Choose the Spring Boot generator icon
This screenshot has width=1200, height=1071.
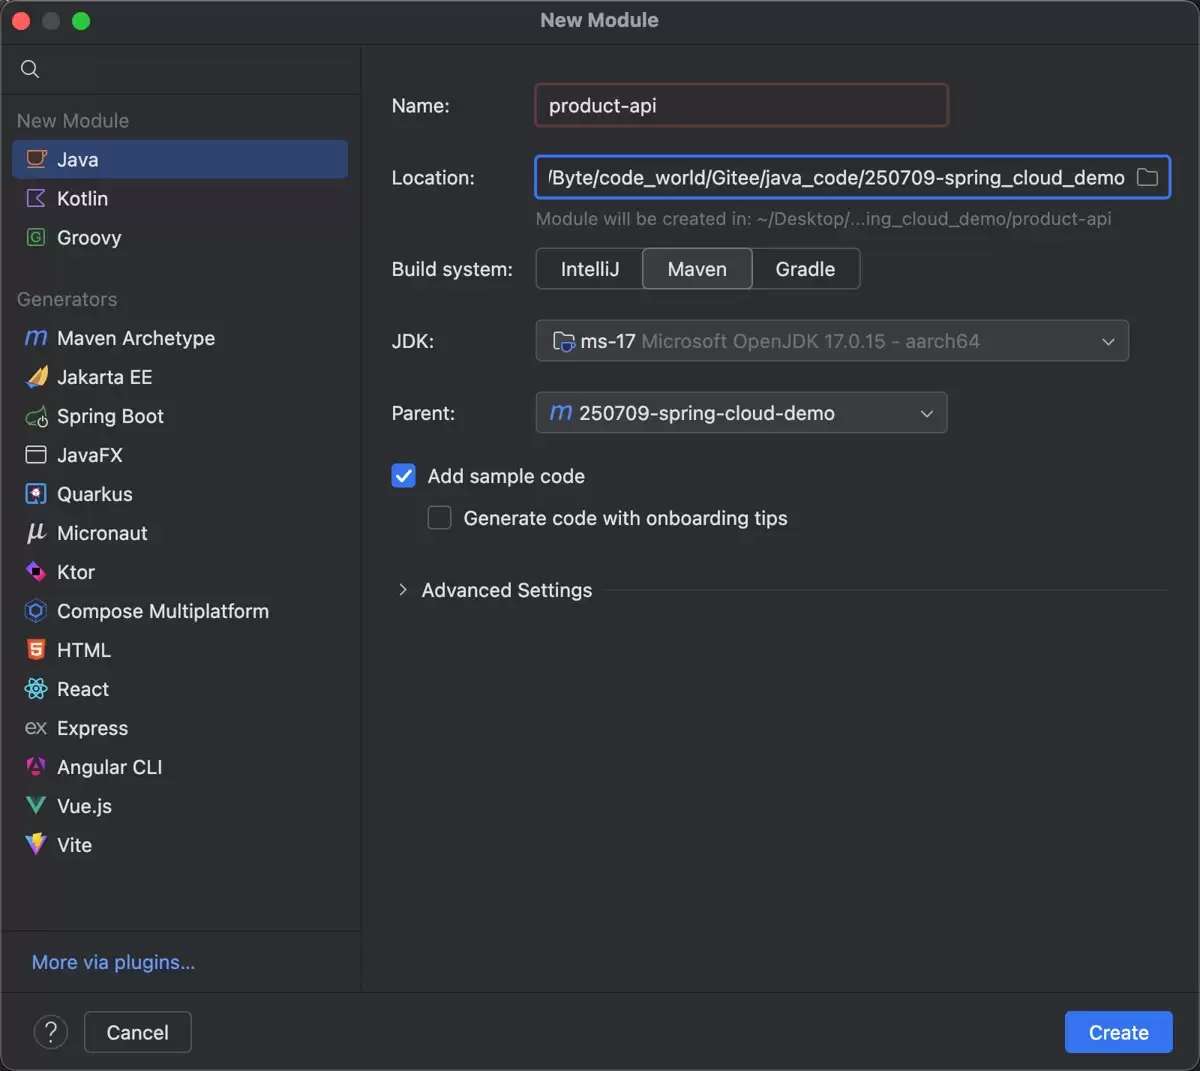pyautogui.click(x=36, y=416)
